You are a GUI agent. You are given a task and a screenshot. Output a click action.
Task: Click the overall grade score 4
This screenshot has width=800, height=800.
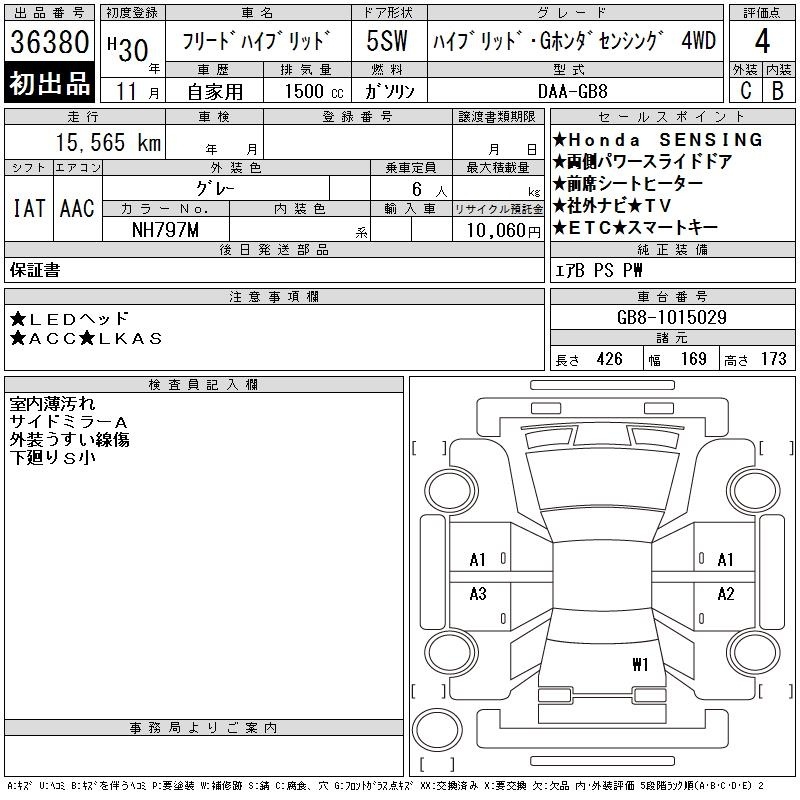pos(761,43)
